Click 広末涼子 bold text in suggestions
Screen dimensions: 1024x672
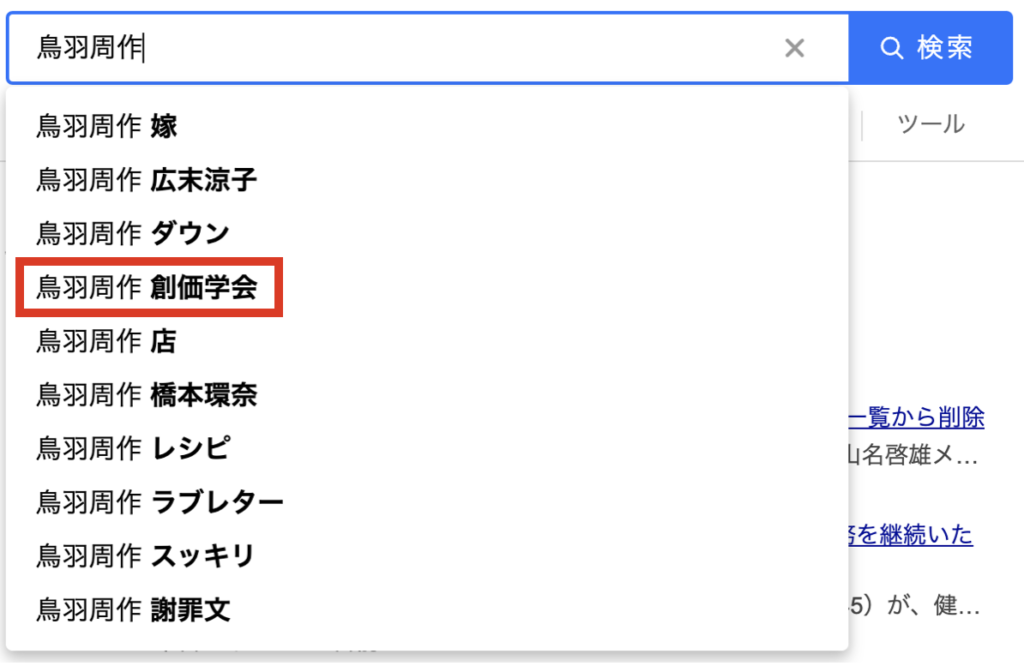[x=204, y=180]
